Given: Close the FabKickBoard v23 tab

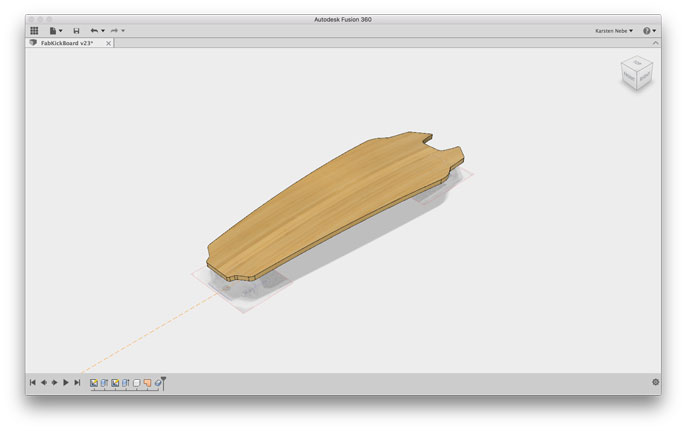Looking at the screenshot, I should (x=108, y=43).
